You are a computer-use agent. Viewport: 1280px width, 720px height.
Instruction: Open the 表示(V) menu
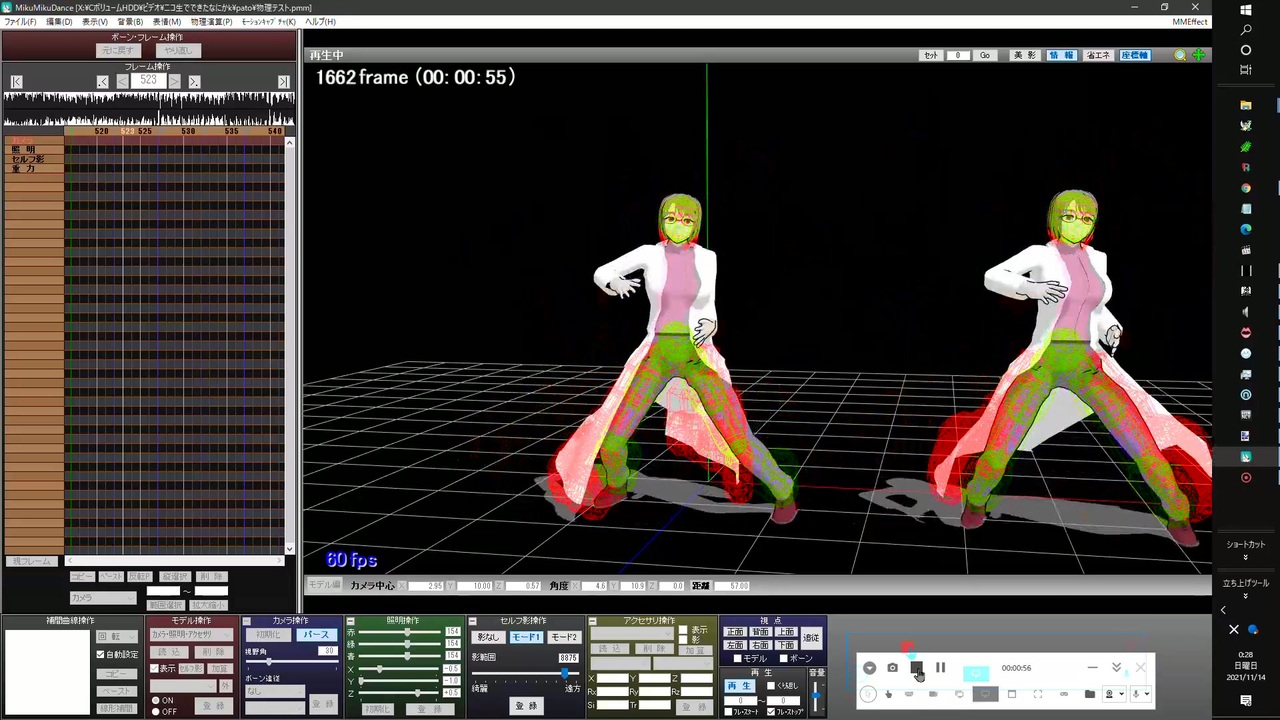pyautogui.click(x=95, y=22)
